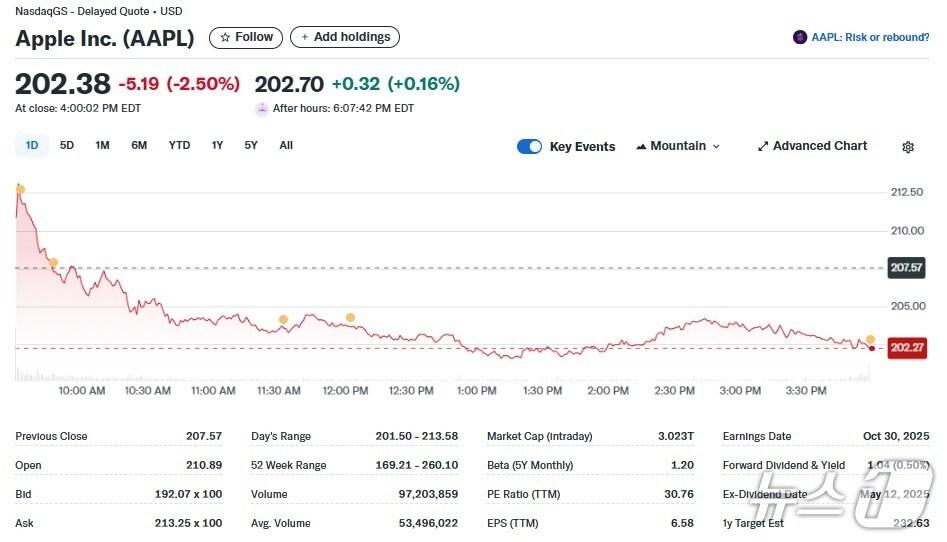
Task: Click the after-hours moon icon
Action: 262,108
